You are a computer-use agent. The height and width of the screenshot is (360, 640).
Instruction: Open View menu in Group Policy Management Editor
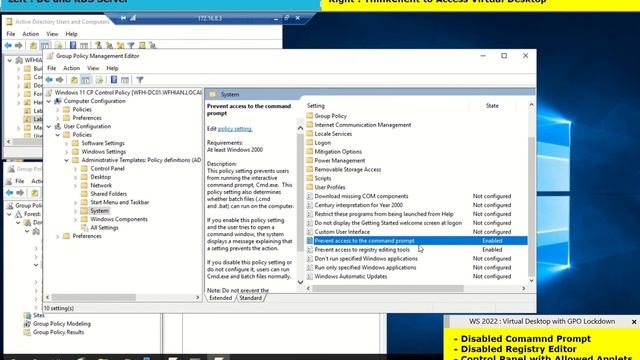click(93, 68)
